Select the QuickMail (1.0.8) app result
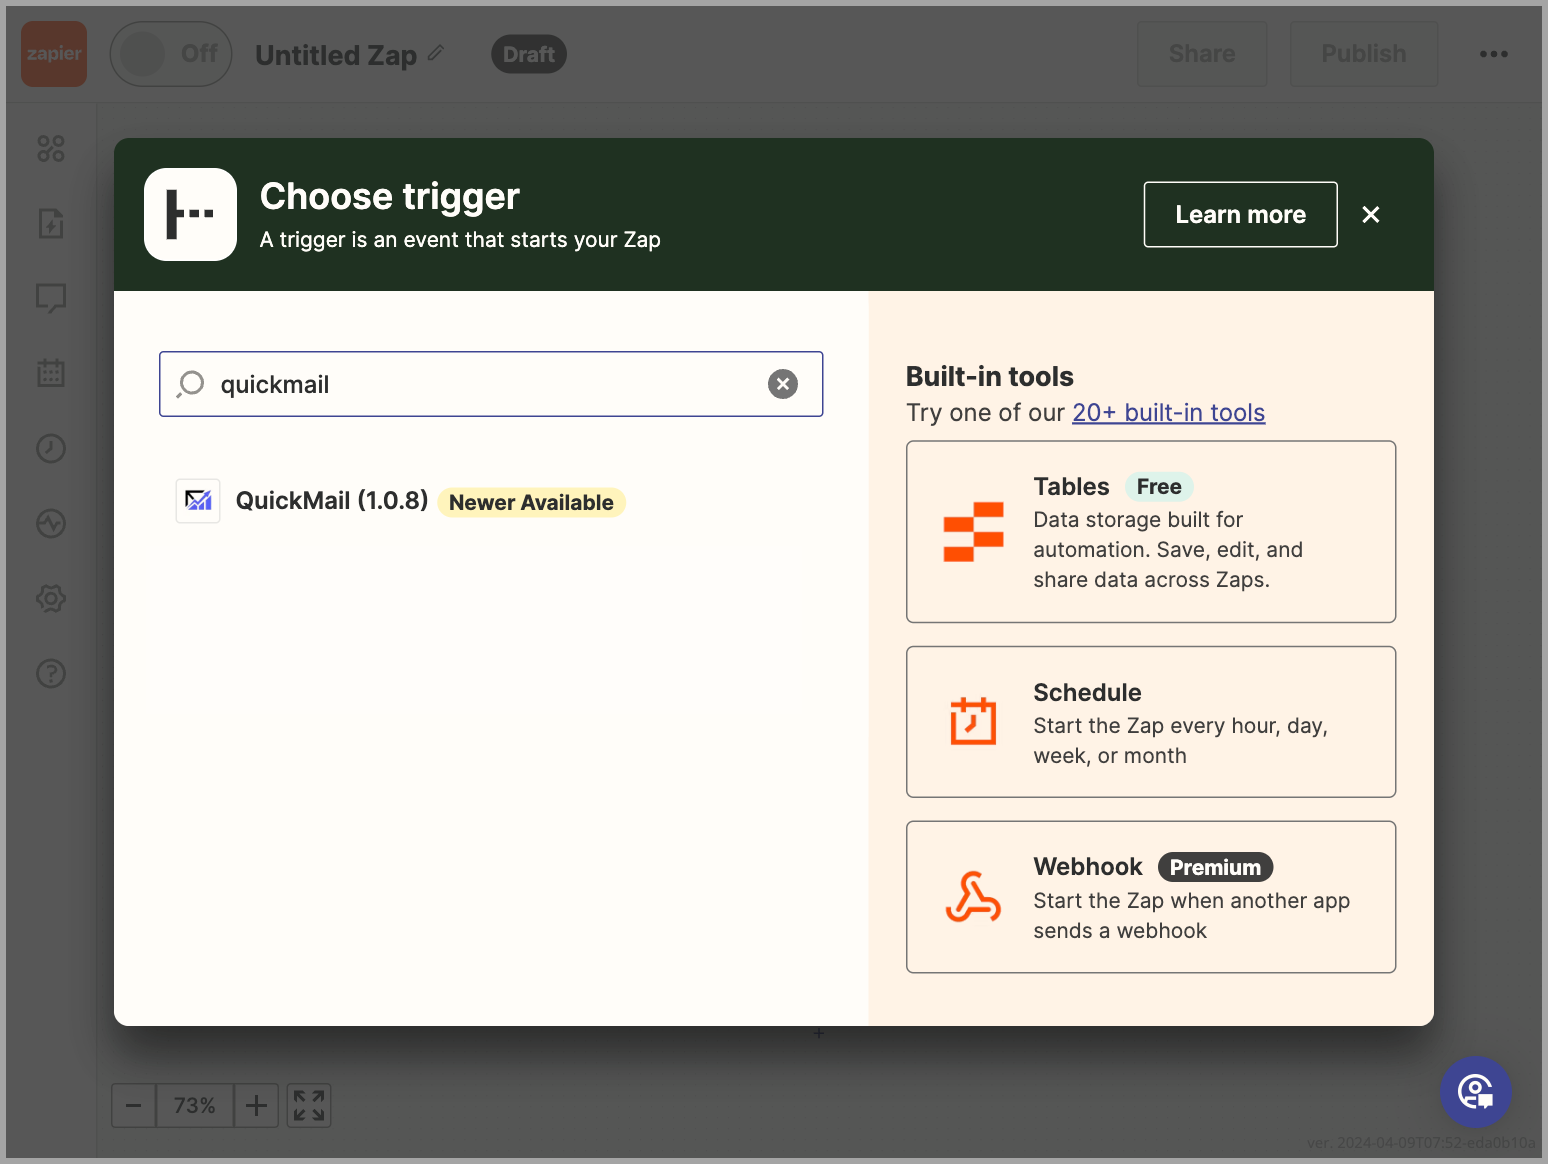This screenshot has width=1548, height=1164. (x=491, y=501)
